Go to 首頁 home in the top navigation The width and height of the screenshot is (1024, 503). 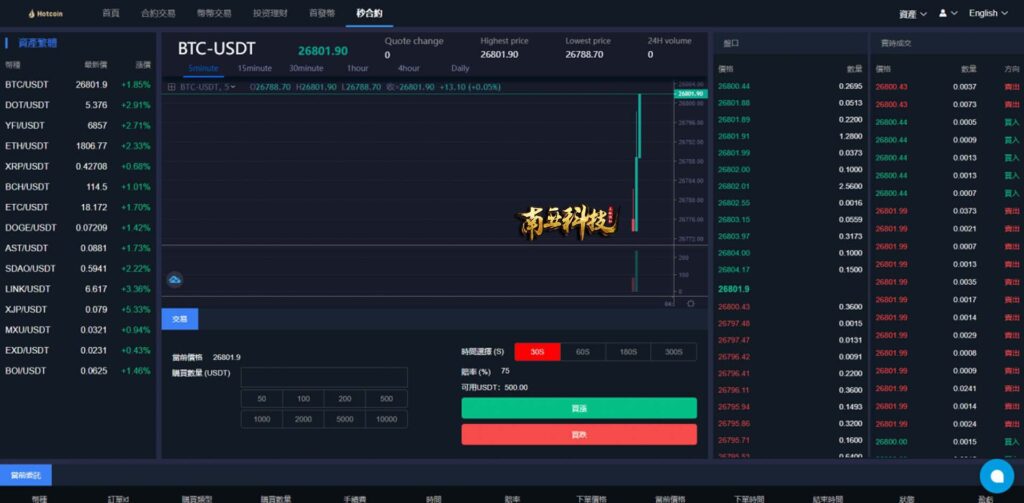coord(111,13)
